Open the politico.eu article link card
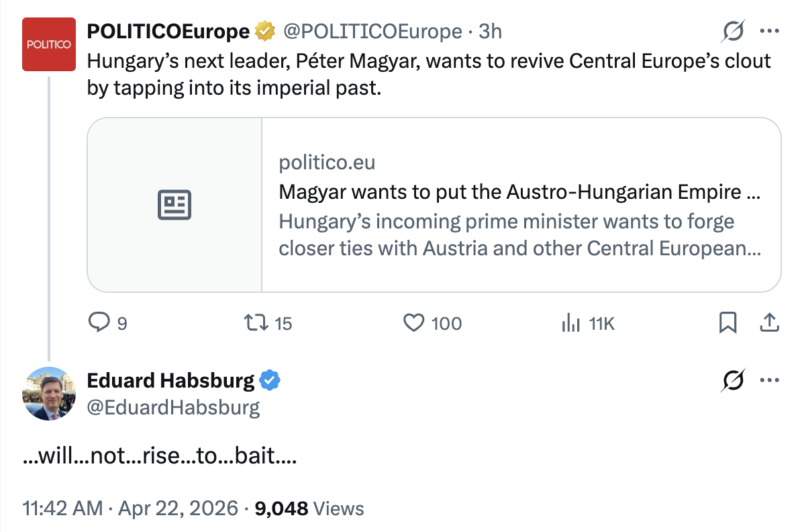The image size is (800, 532). coord(520,205)
